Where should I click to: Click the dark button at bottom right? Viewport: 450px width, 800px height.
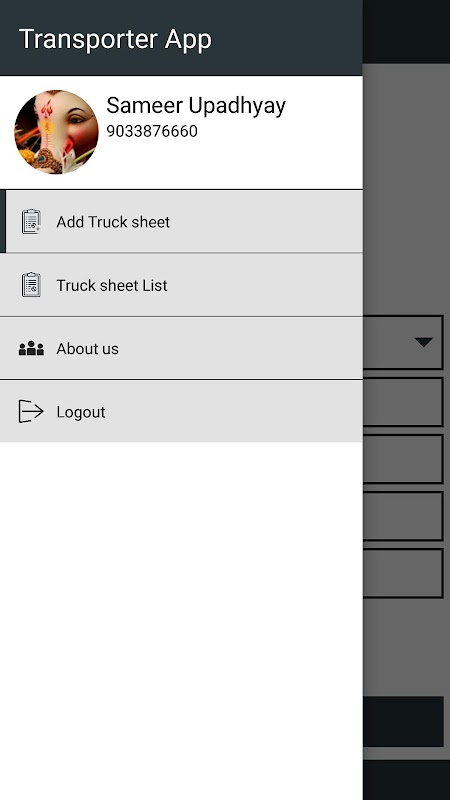(x=403, y=721)
